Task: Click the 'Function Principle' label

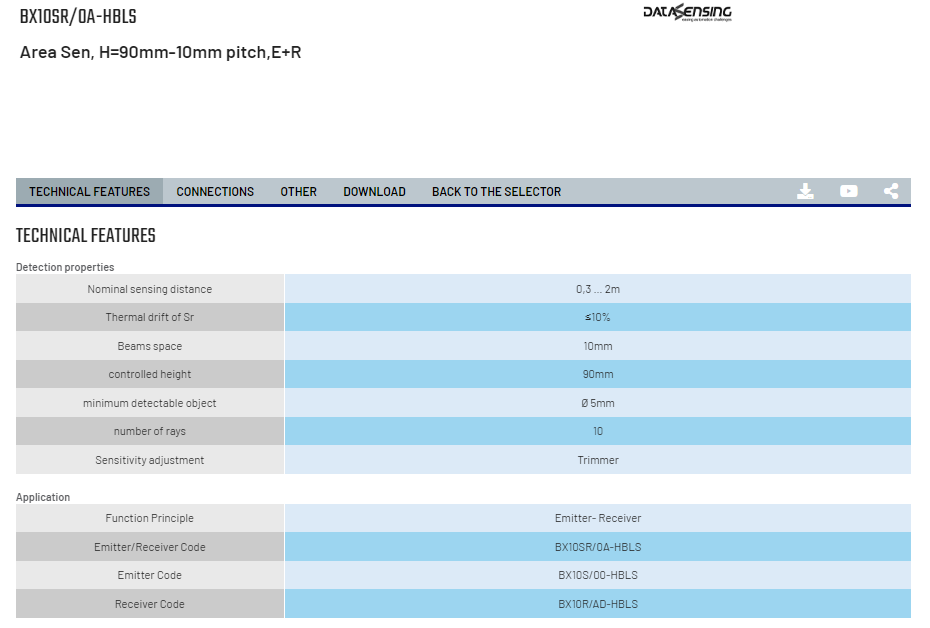Action: [x=150, y=518]
